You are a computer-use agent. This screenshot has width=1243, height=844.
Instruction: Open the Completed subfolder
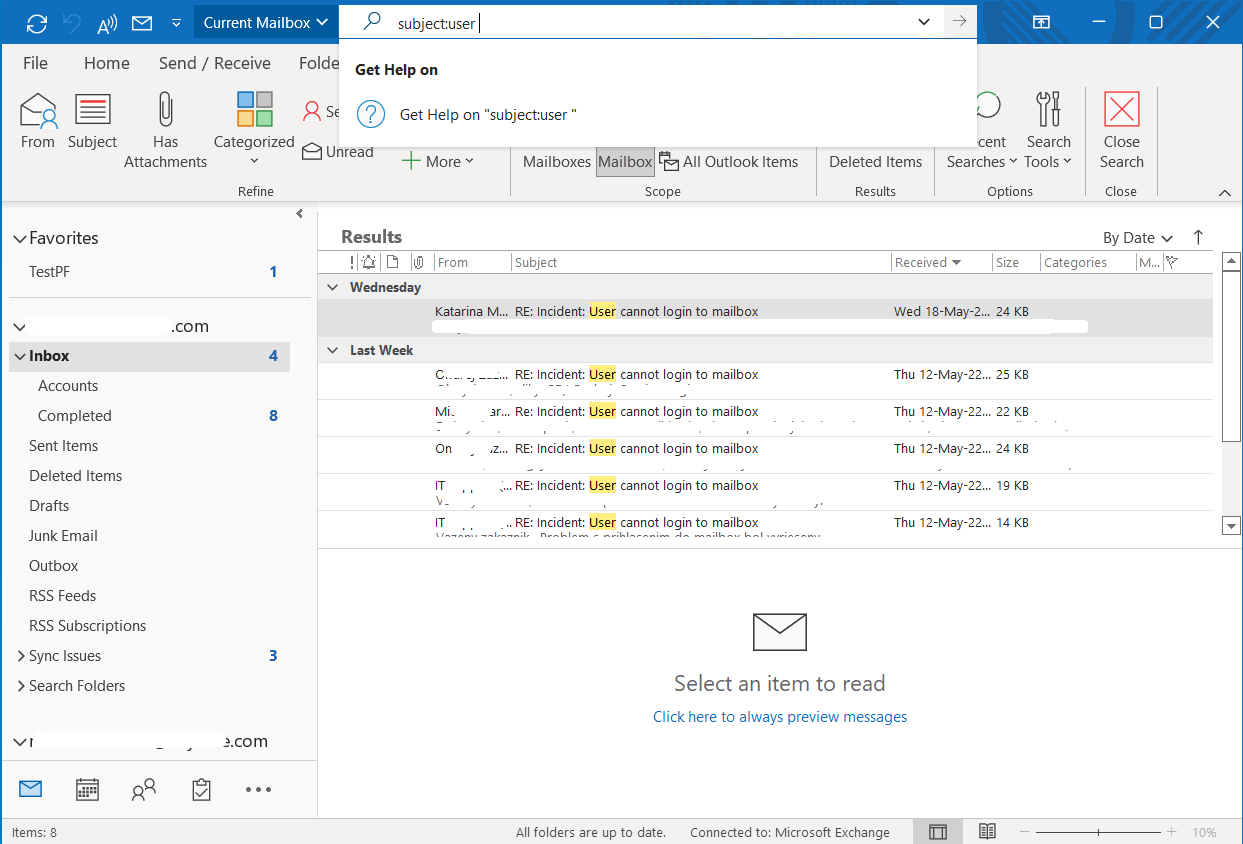[75, 416]
